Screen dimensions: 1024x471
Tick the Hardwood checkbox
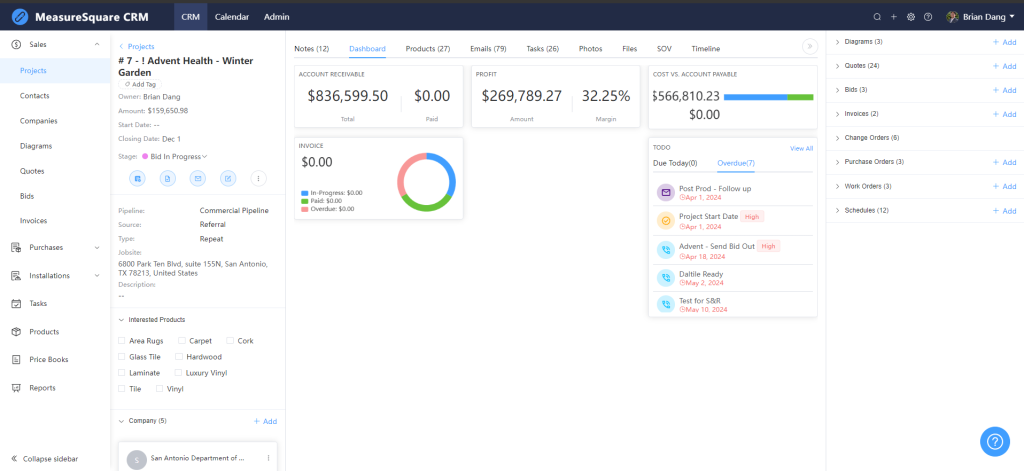tap(180, 357)
